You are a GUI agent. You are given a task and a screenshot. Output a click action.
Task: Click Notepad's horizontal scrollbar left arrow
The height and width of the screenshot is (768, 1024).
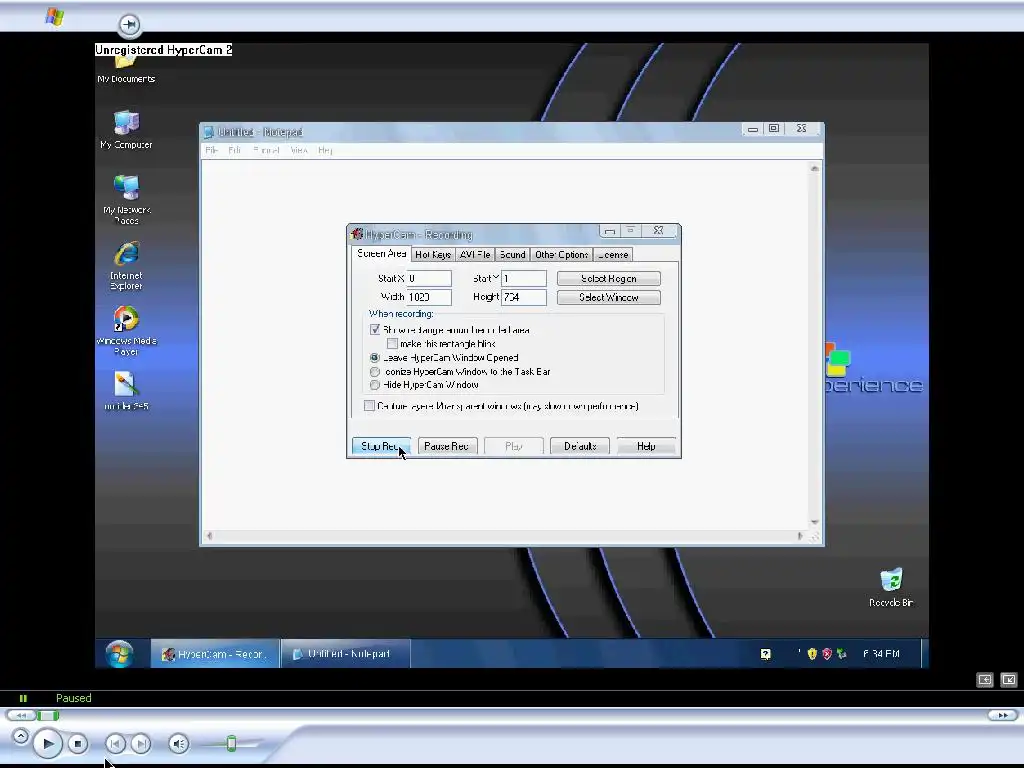click(209, 536)
